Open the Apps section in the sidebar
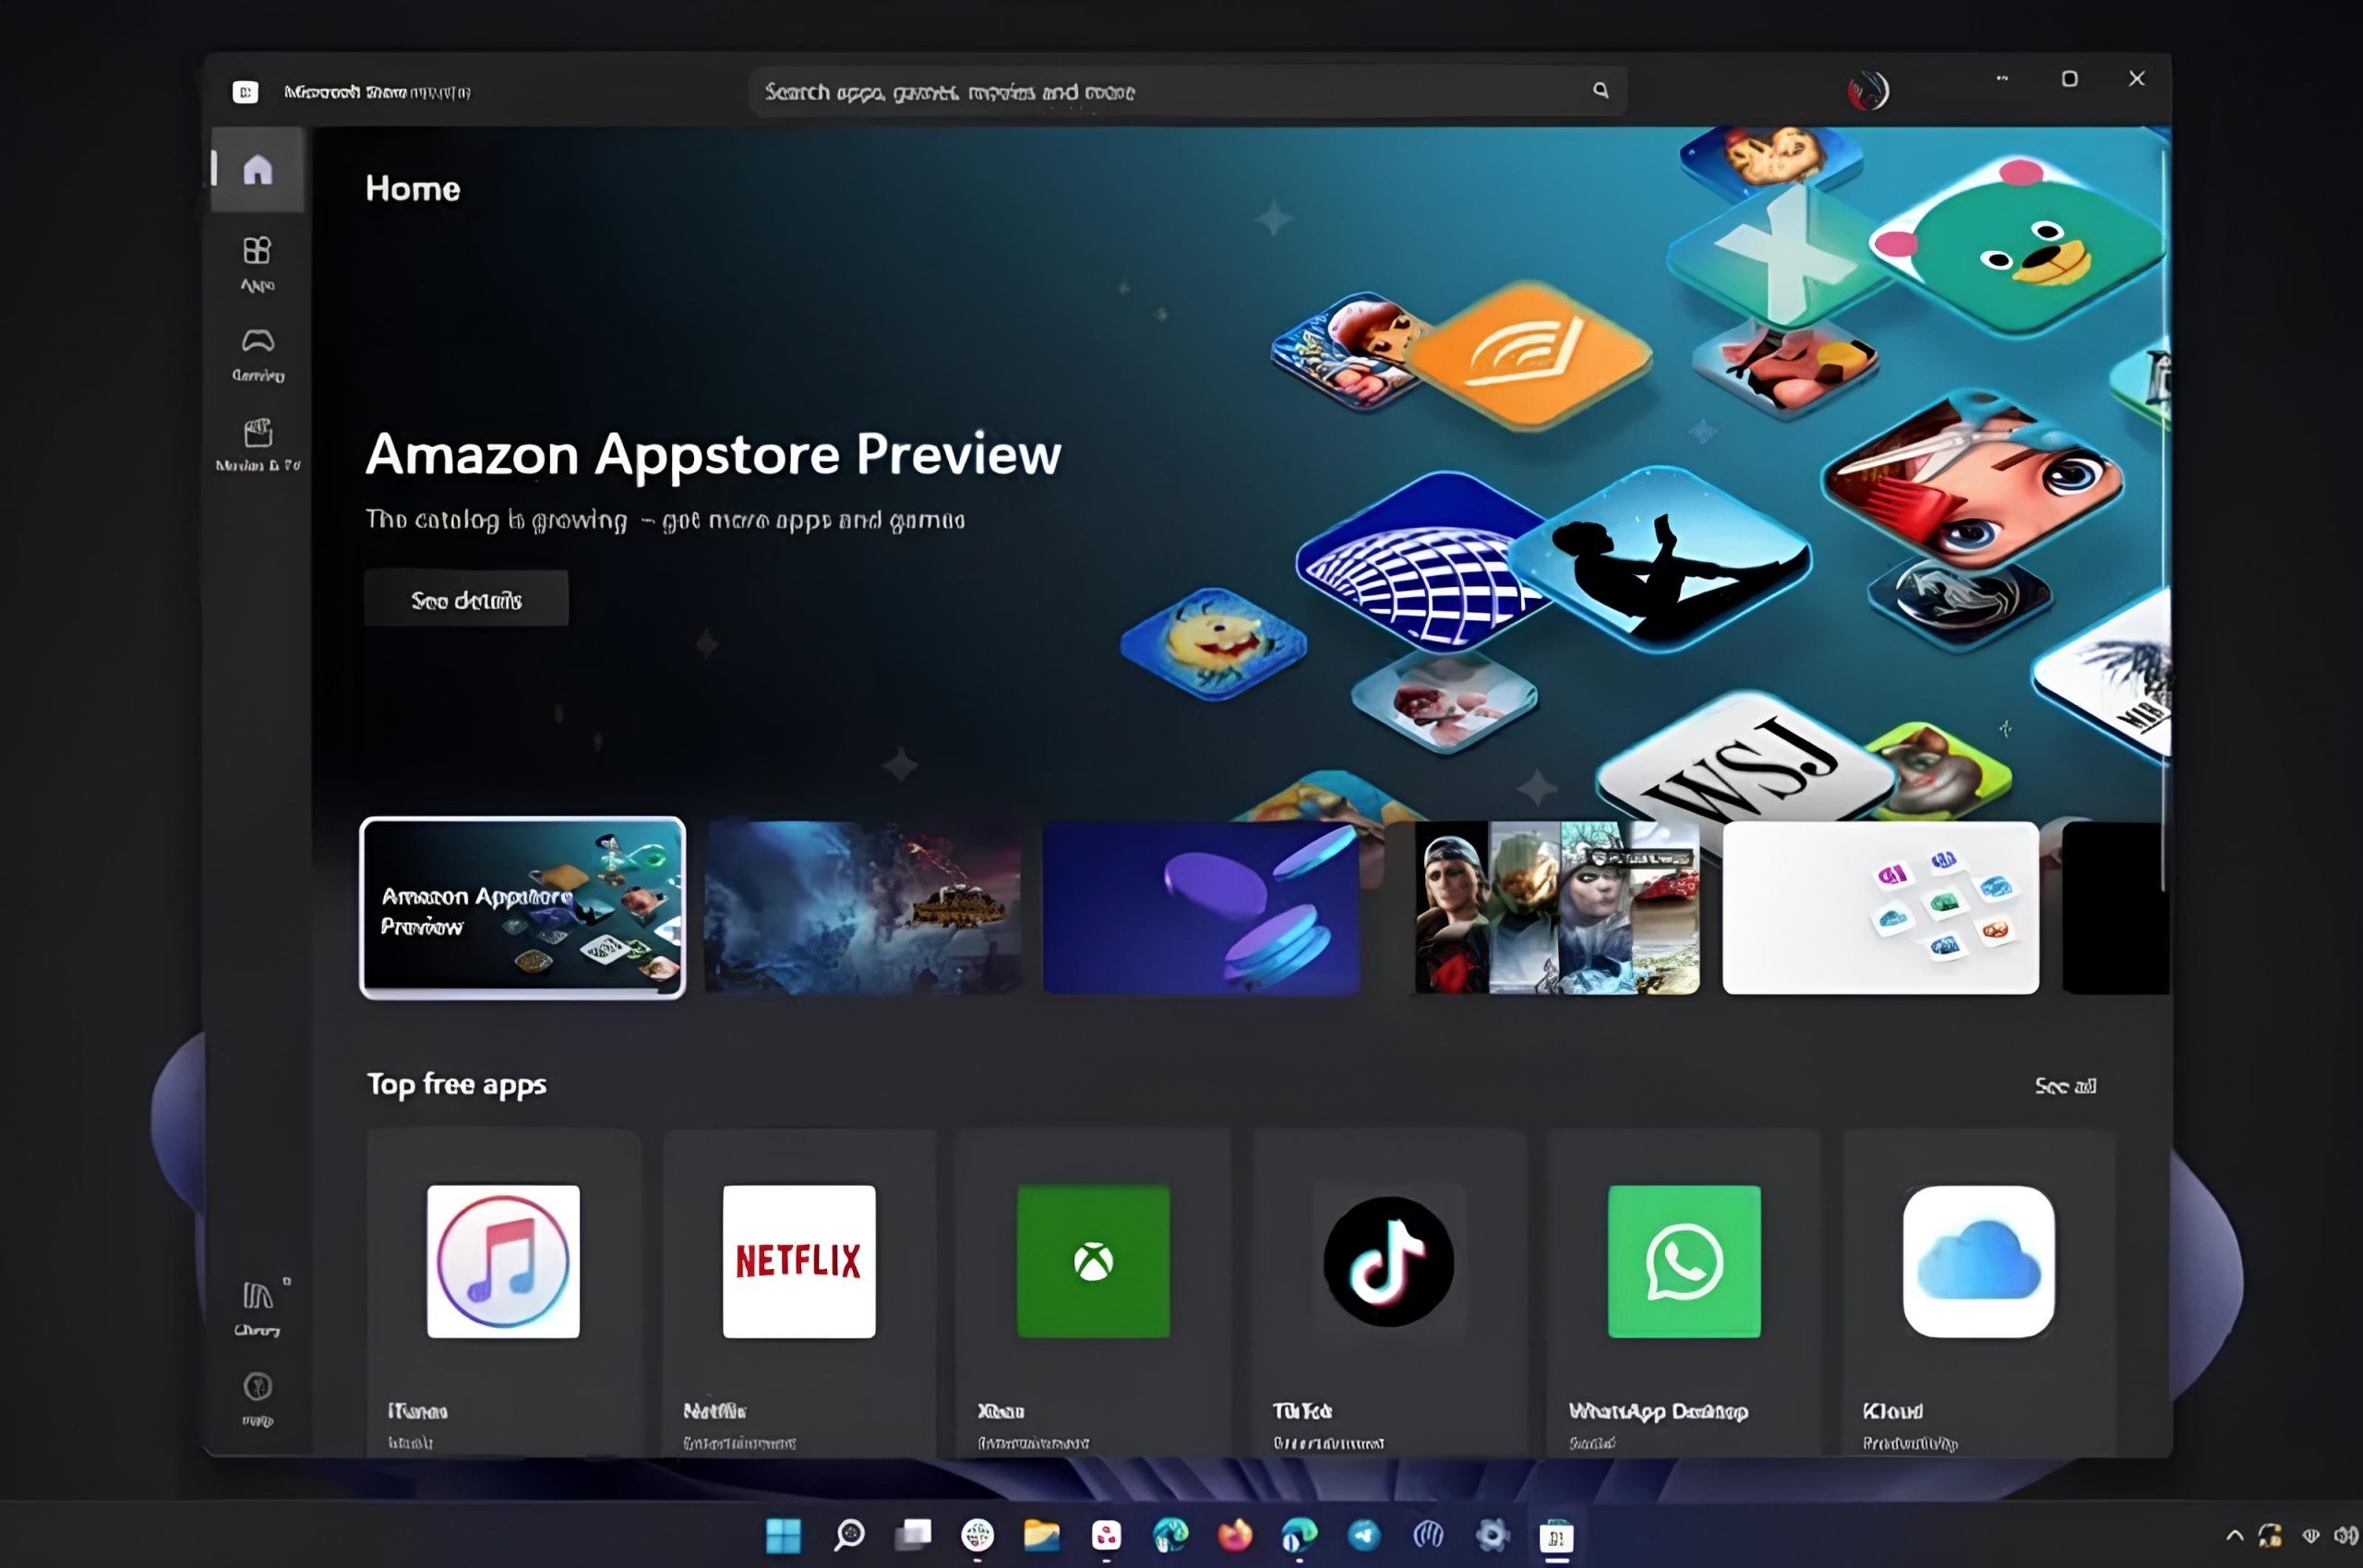This screenshot has width=2363, height=1568. tap(257, 262)
